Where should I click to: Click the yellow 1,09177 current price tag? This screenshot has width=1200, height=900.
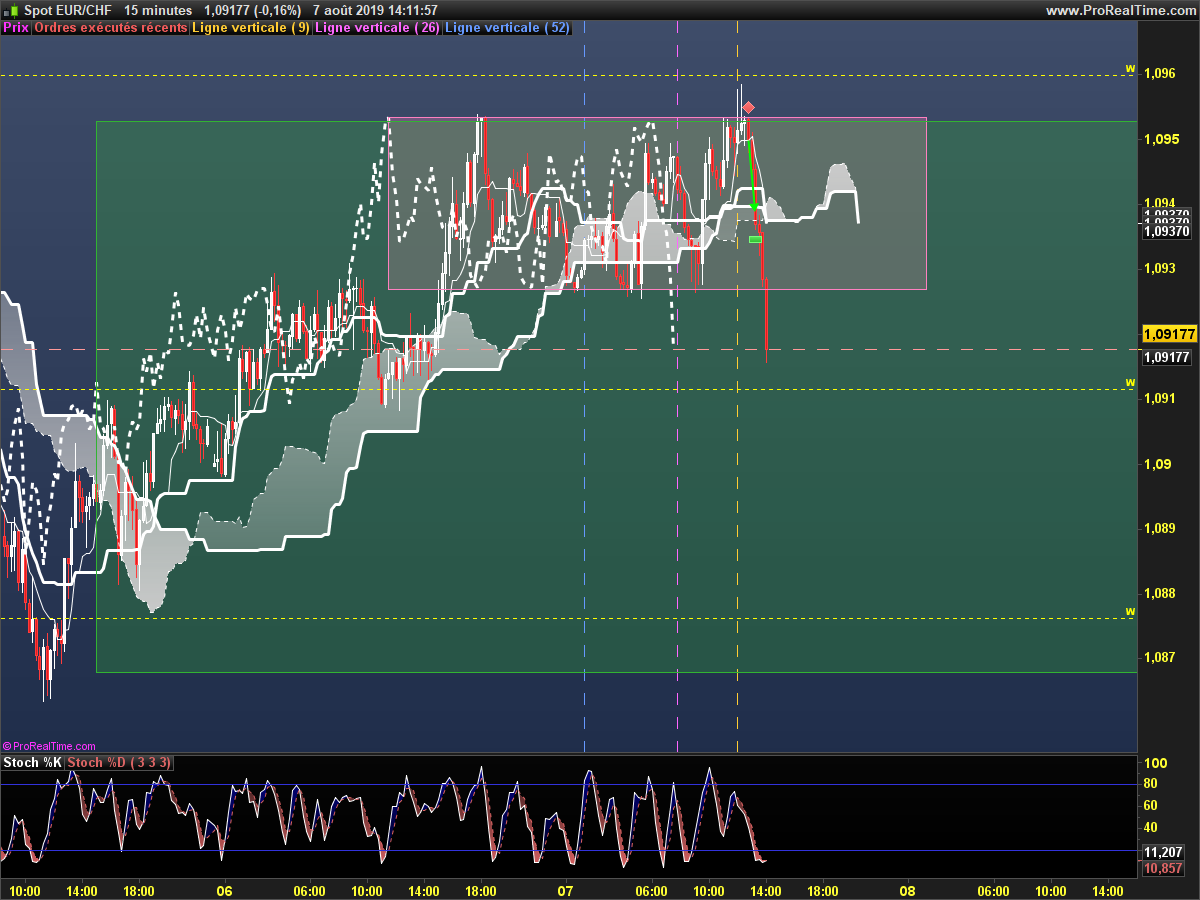tap(1169, 334)
